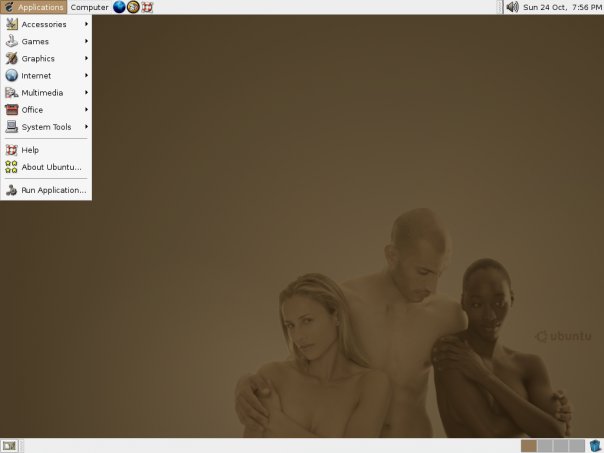Expand the Accessories submenu arrow
Image resolution: width=604 pixels, height=453 pixels.
point(86,24)
